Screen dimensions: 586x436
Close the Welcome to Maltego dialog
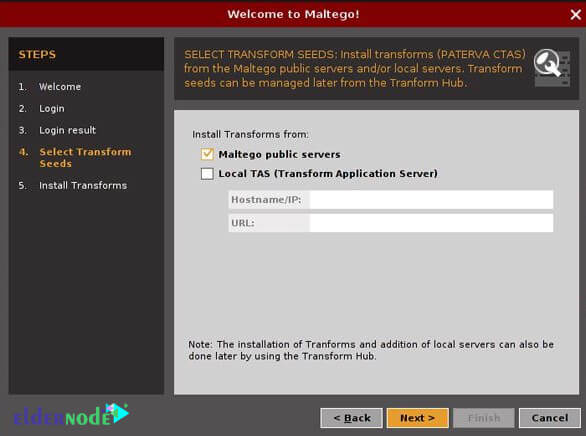click(x=576, y=15)
